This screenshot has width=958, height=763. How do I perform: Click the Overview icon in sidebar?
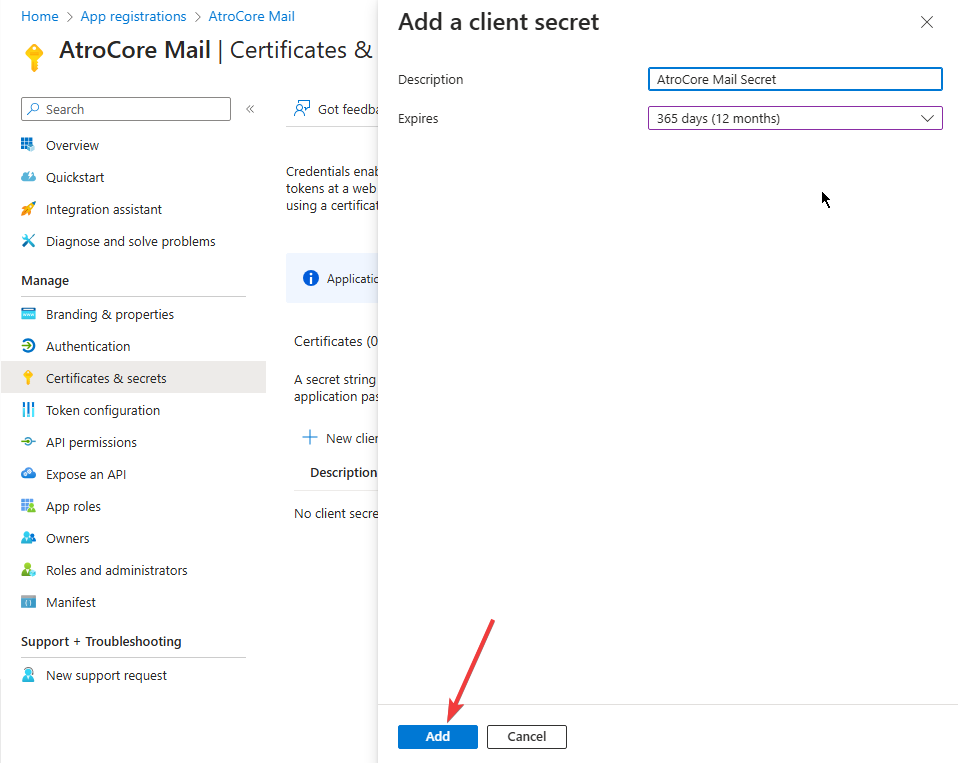(x=28, y=145)
